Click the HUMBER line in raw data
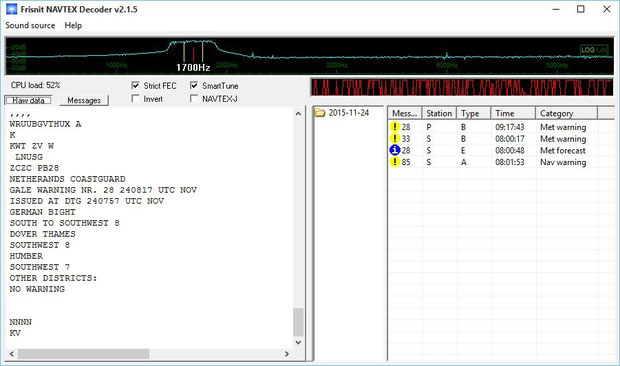The width and height of the screenshot is (620, 366). click(26, 256)
